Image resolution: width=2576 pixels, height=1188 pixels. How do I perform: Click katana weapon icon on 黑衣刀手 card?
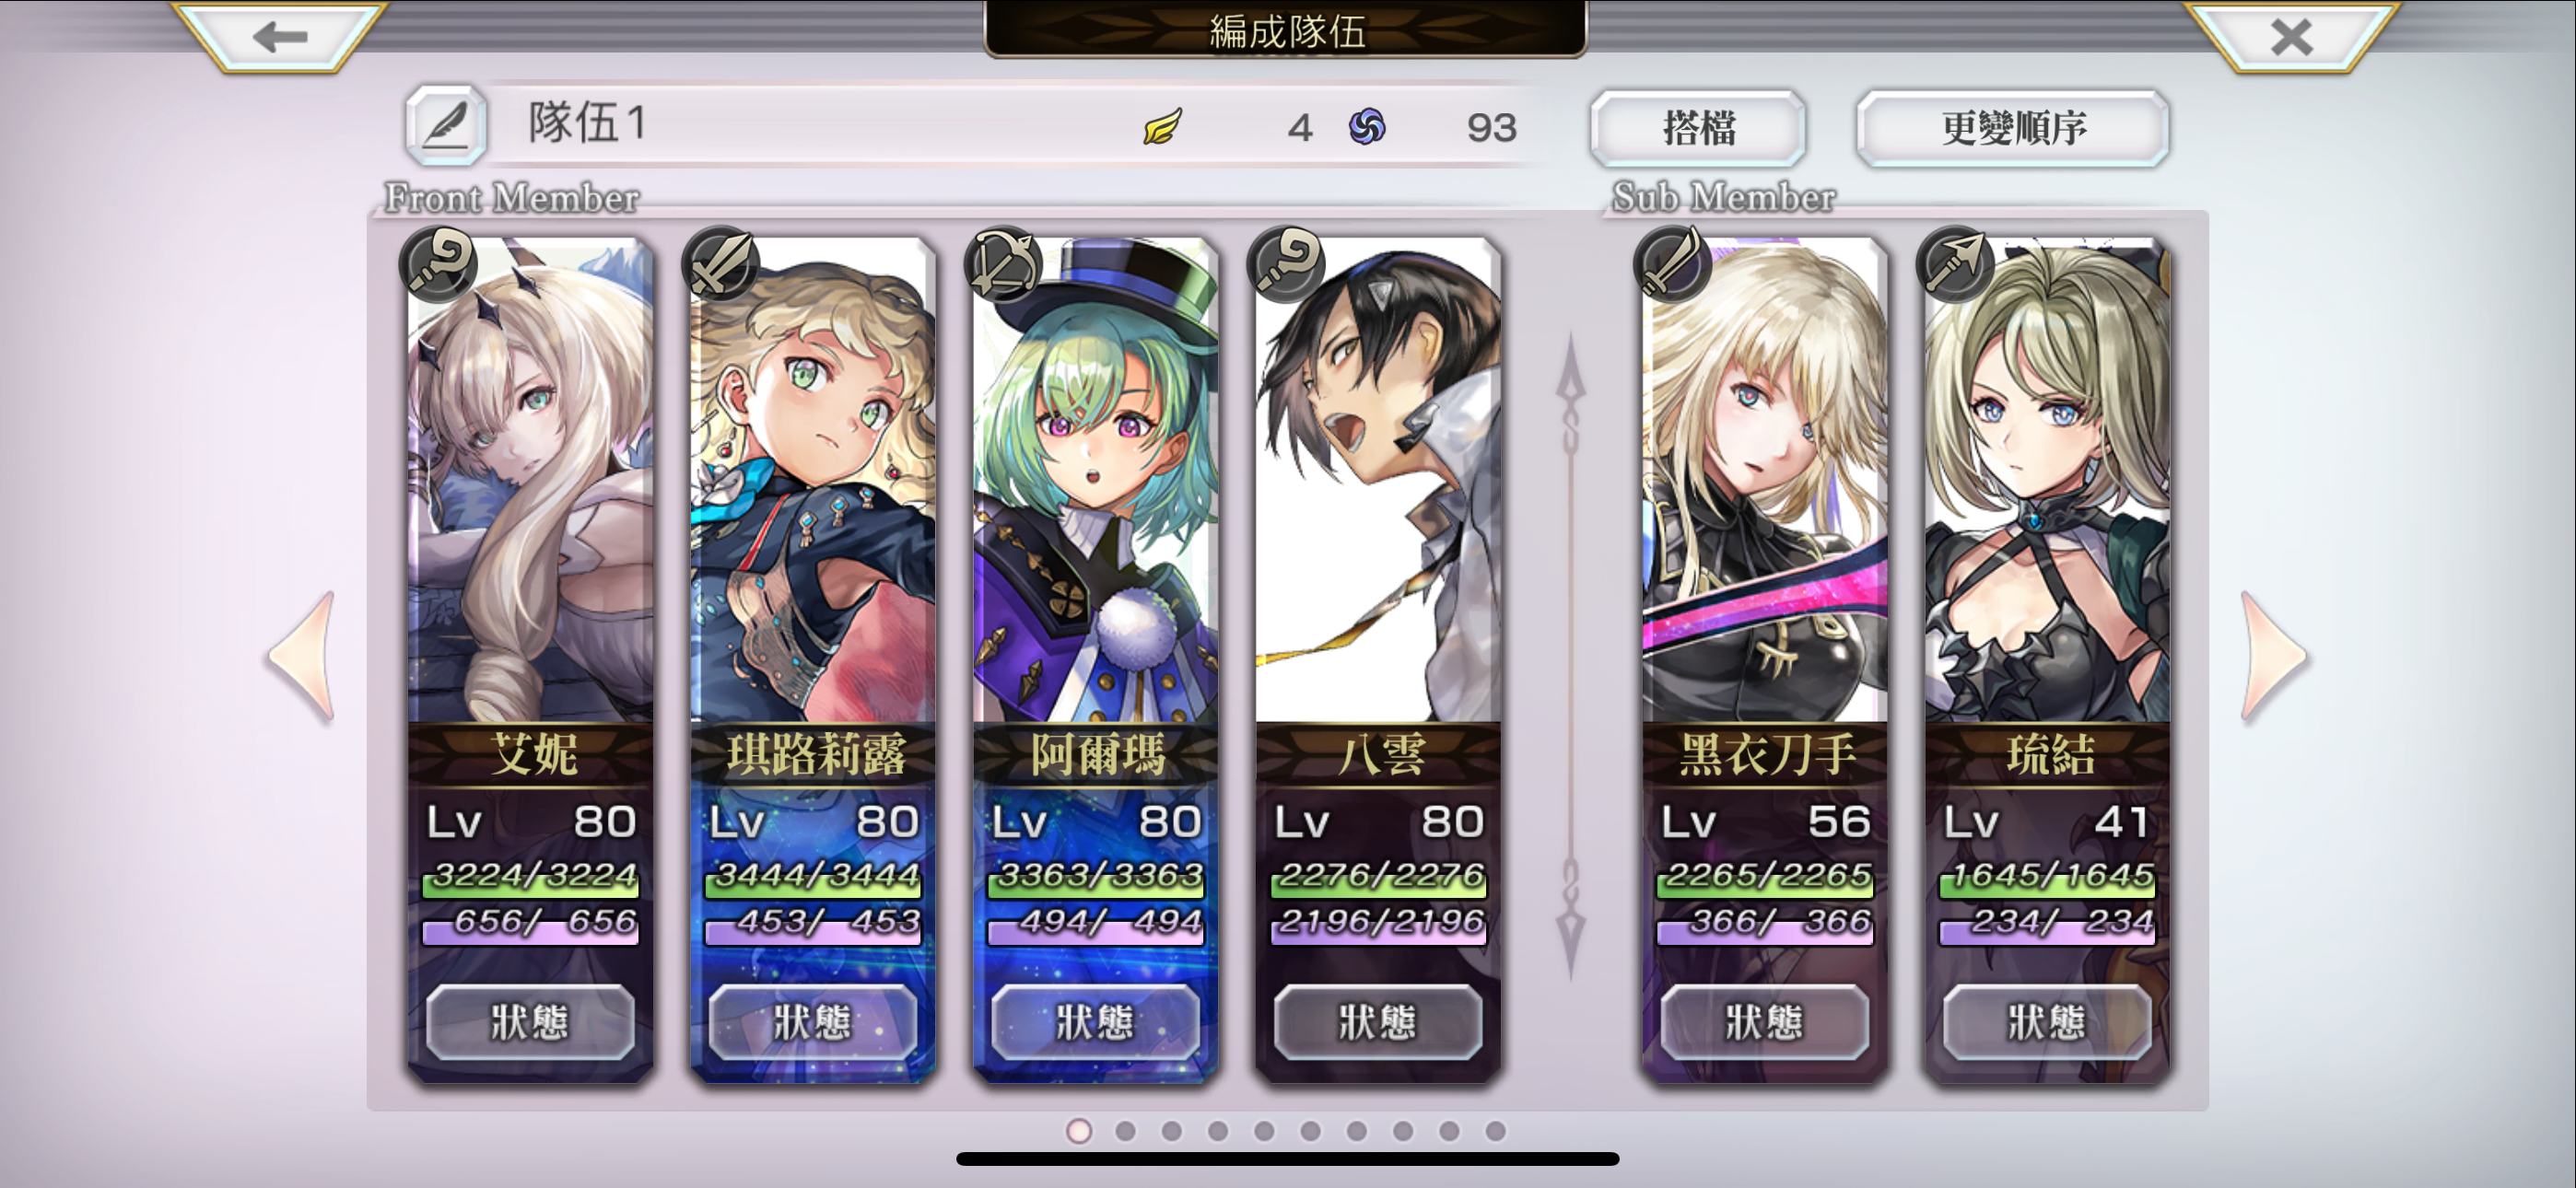point(1672,264)
